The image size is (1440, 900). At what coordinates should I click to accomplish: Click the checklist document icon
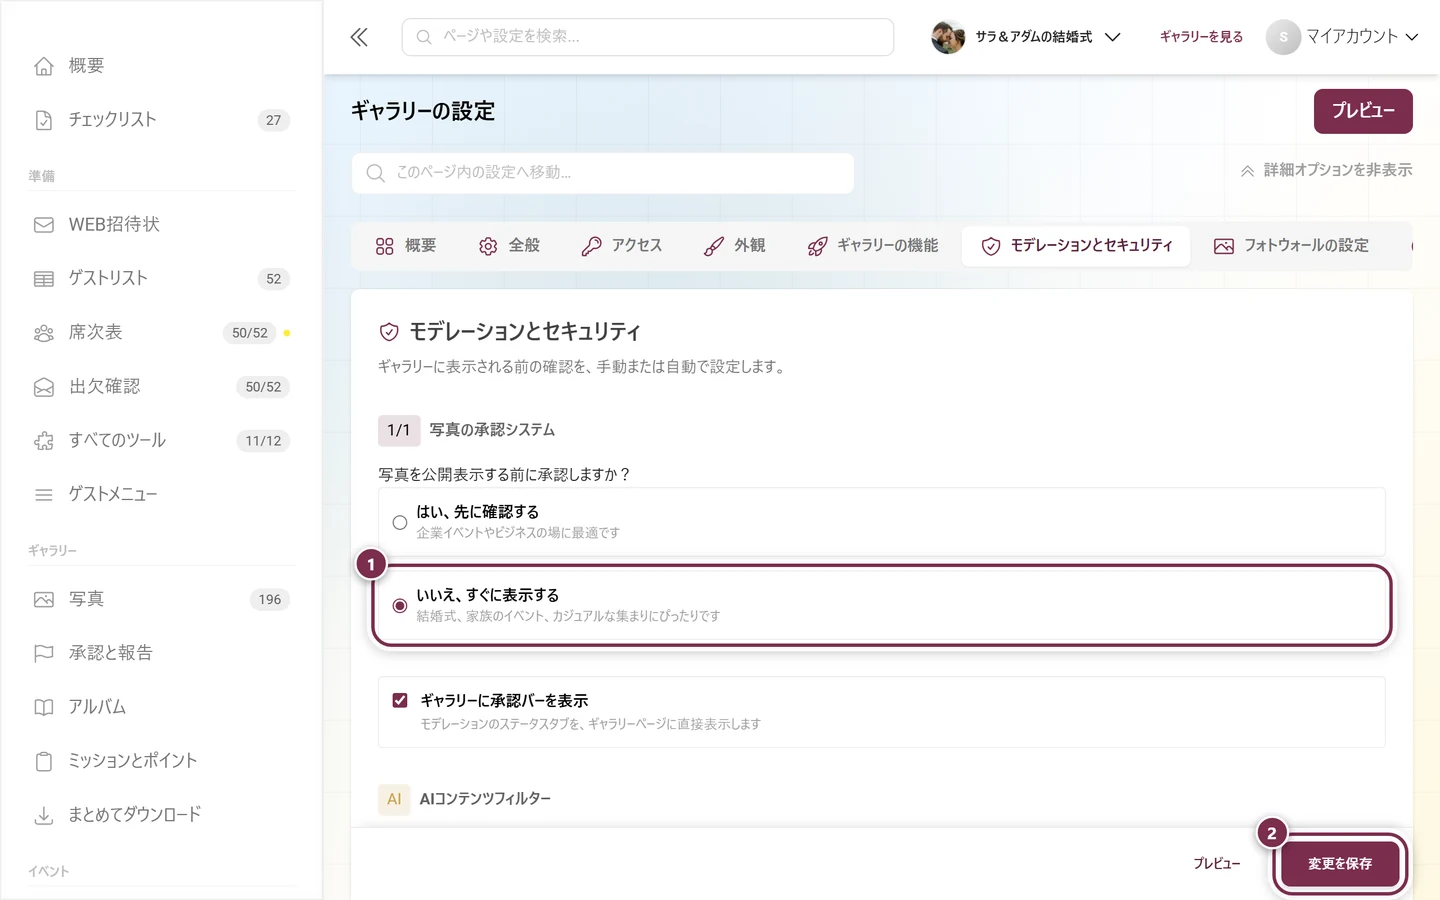point(44,120)
